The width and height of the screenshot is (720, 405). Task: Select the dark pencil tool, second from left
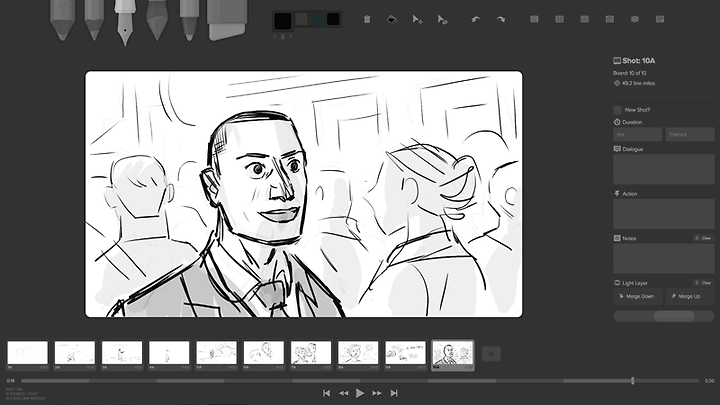click(94, 18)
